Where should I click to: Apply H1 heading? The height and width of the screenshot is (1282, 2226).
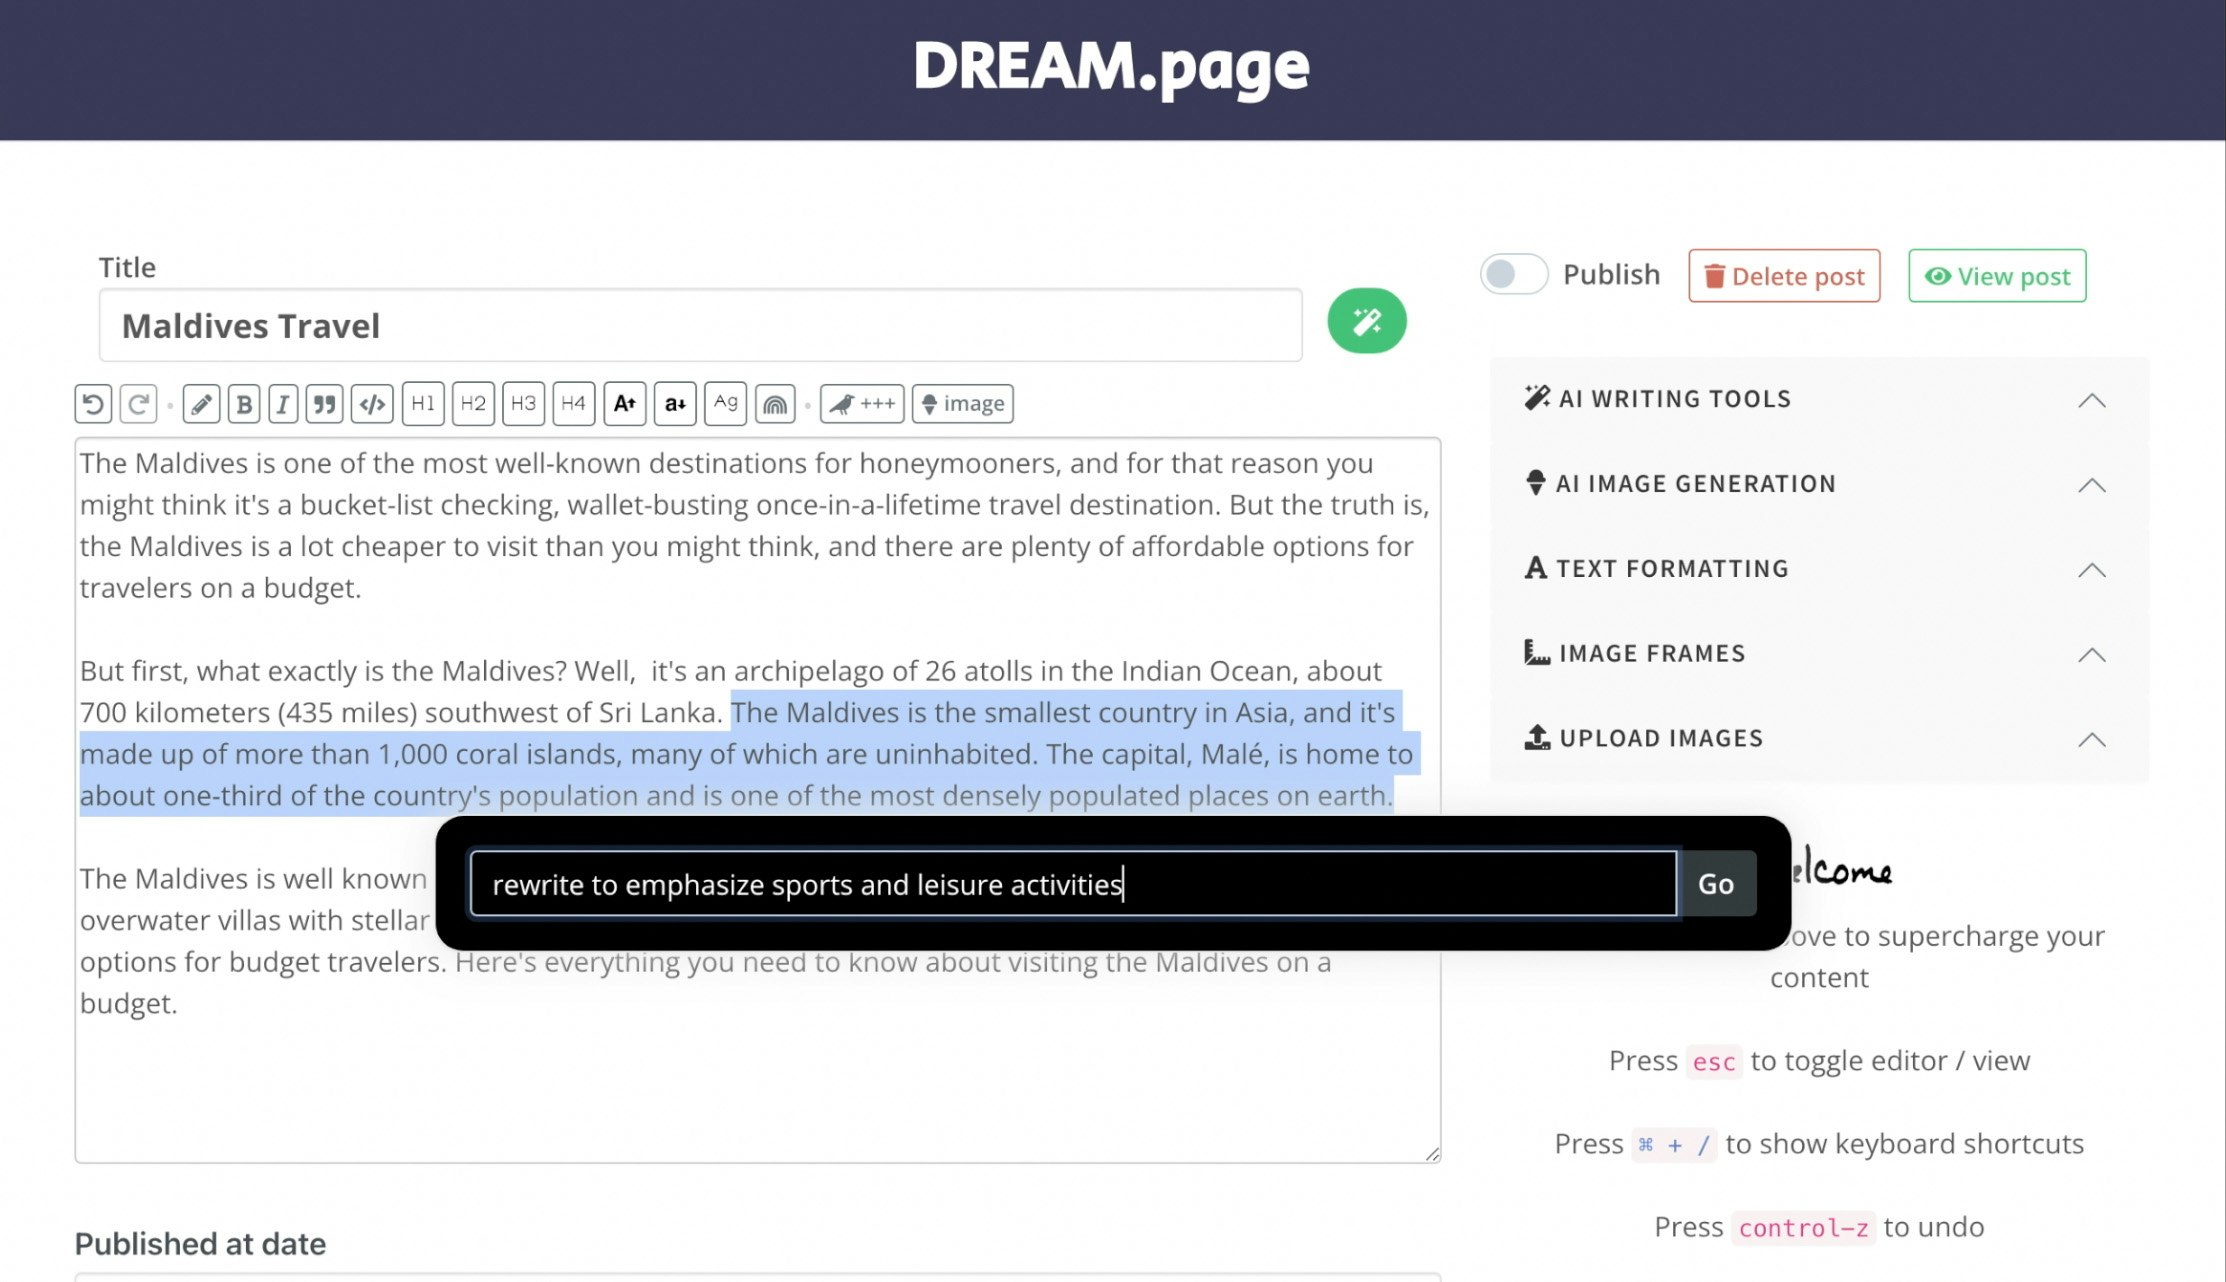pyautogui.click(x=423, y=404)
